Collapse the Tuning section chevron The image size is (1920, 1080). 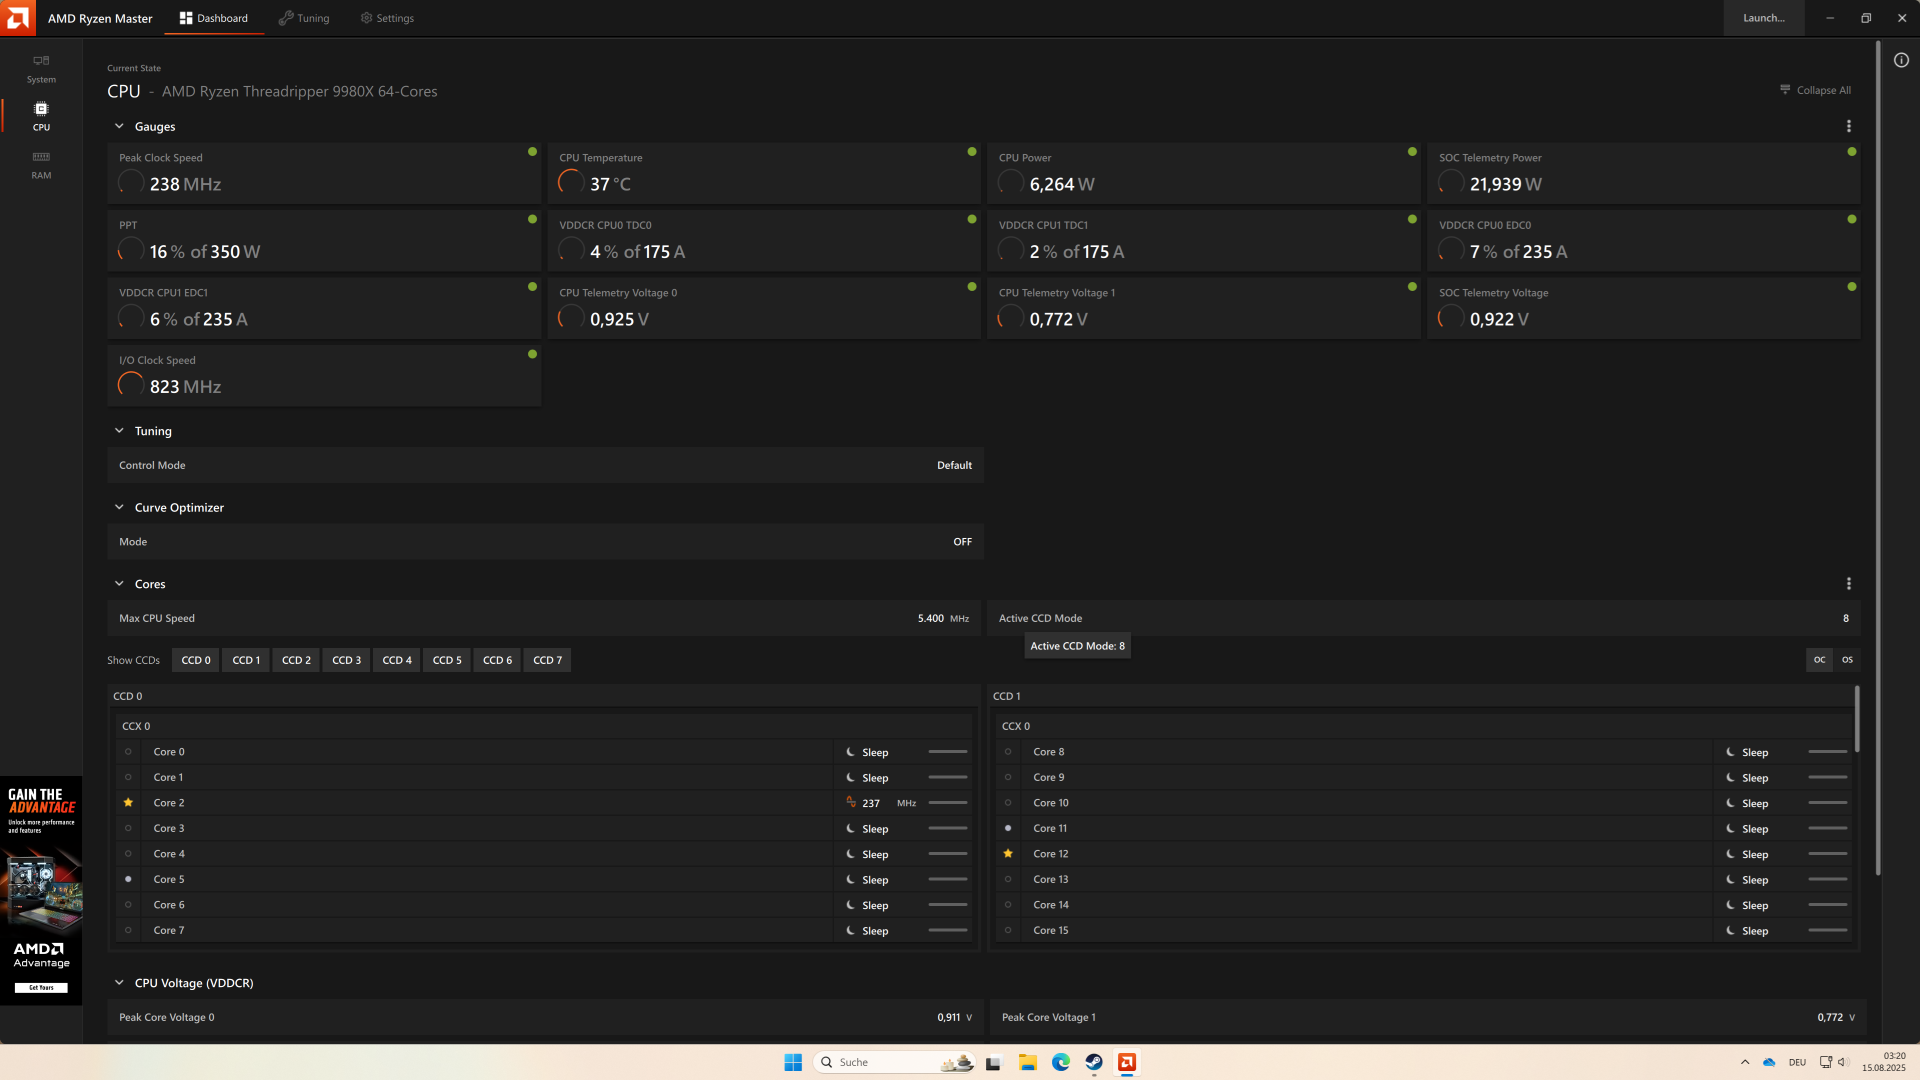pos(119,430)
